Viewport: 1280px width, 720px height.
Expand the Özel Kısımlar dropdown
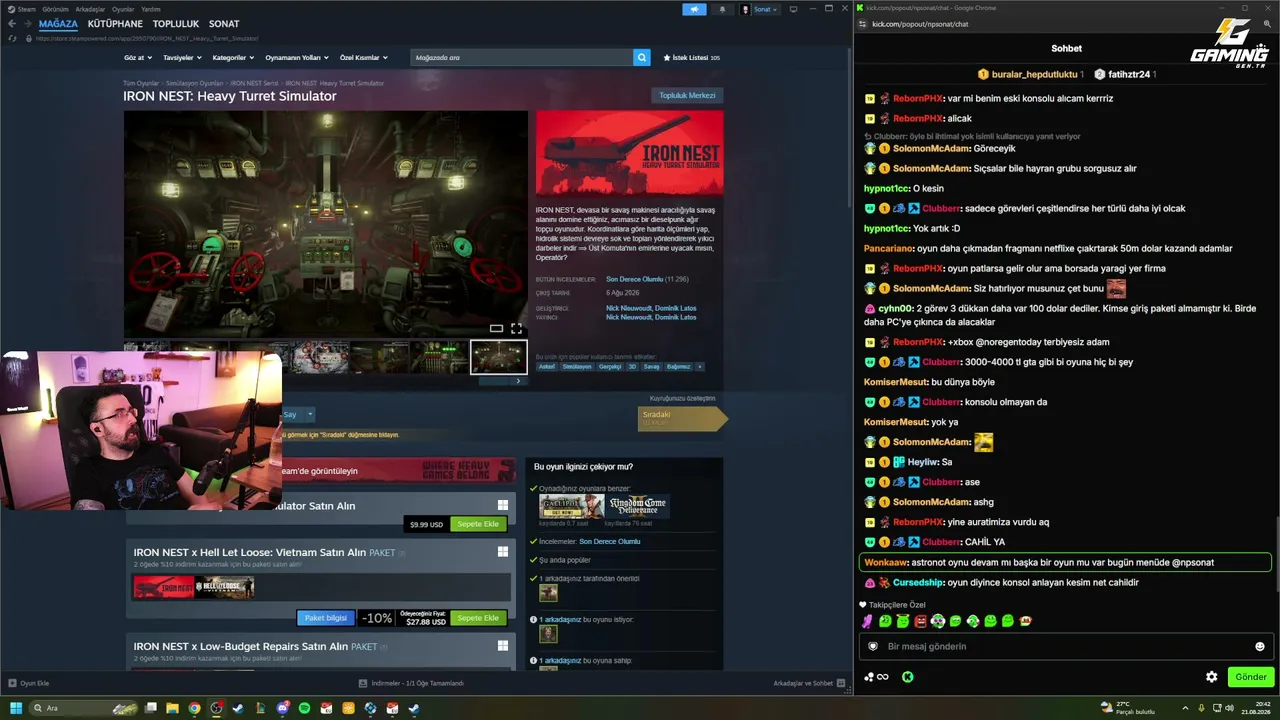tap(364, 58)
